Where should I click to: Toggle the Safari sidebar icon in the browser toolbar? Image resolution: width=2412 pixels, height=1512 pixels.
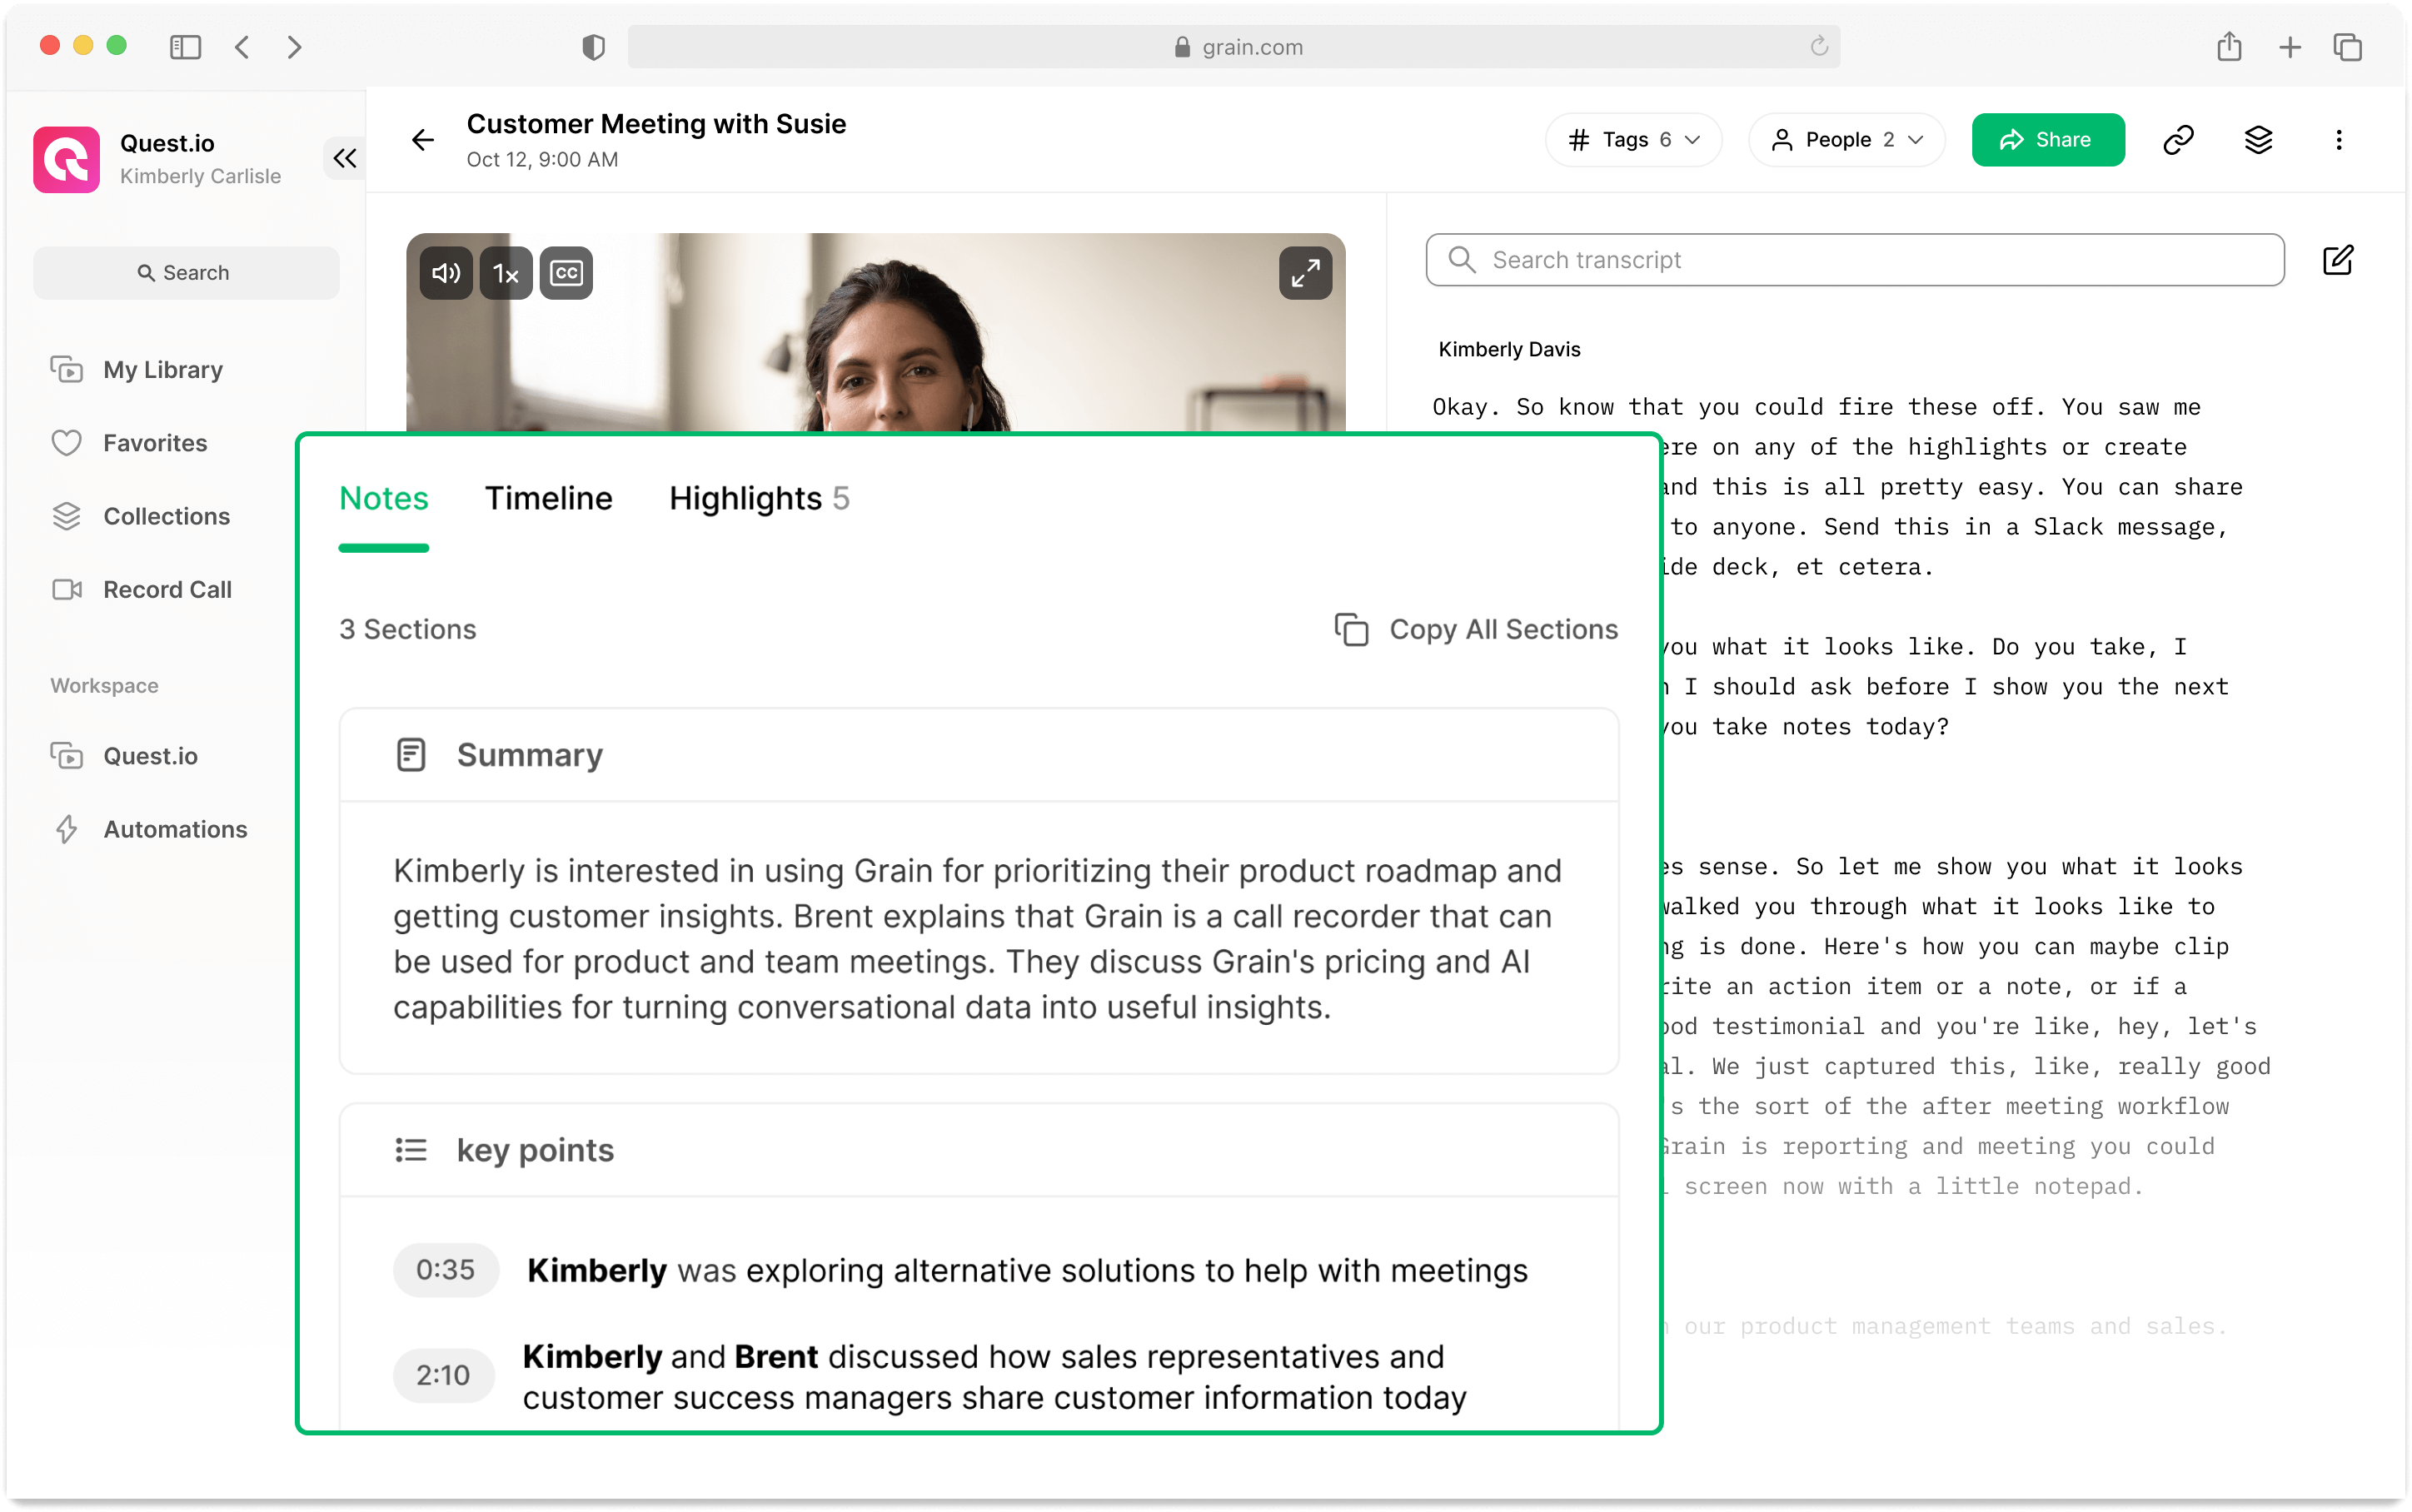[x=185, y=47]
